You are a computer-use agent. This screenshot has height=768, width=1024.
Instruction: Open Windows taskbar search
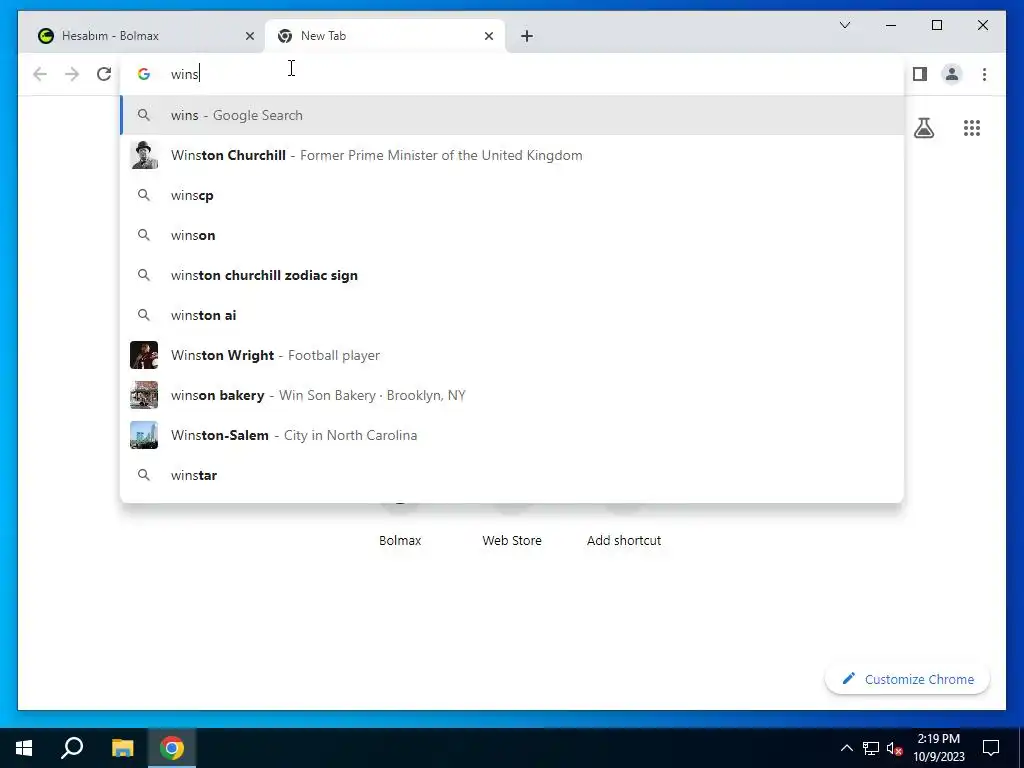point(72,748)
